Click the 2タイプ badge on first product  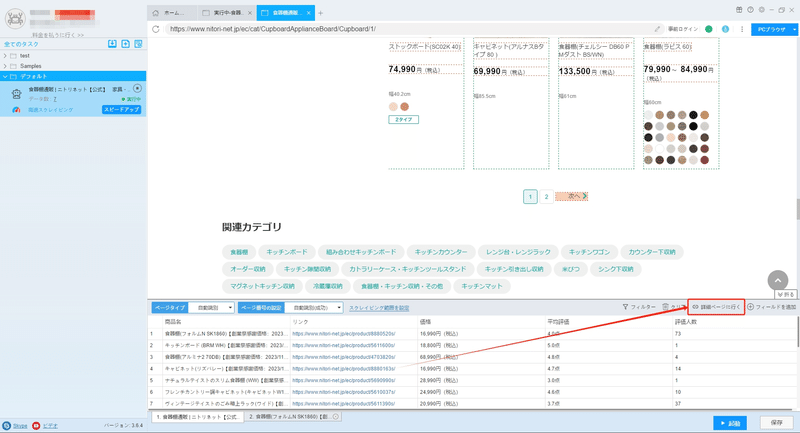pyautogui.click(x=404, y=119)
